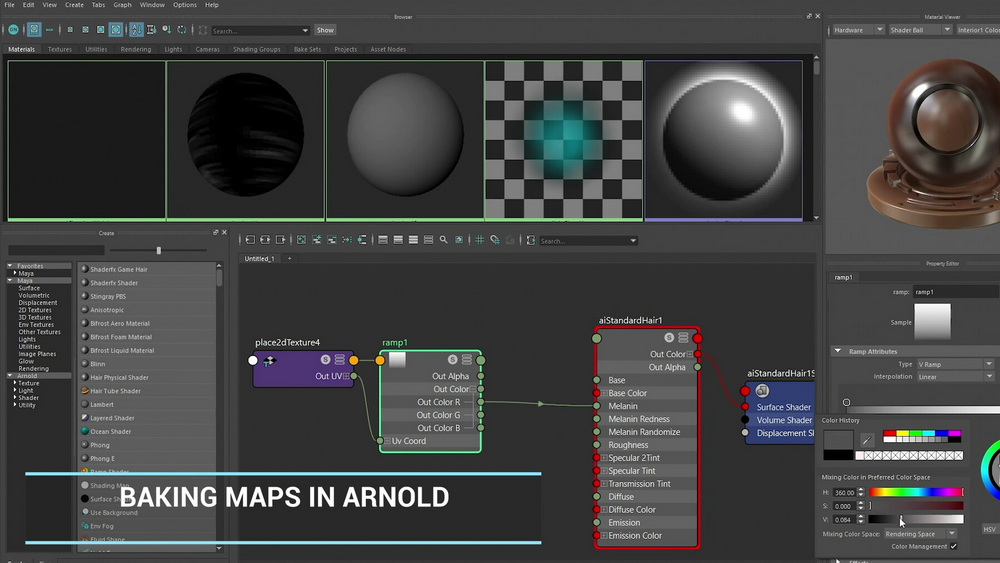Expand the Arnold Texture tree item

click(x=15, y=383)
